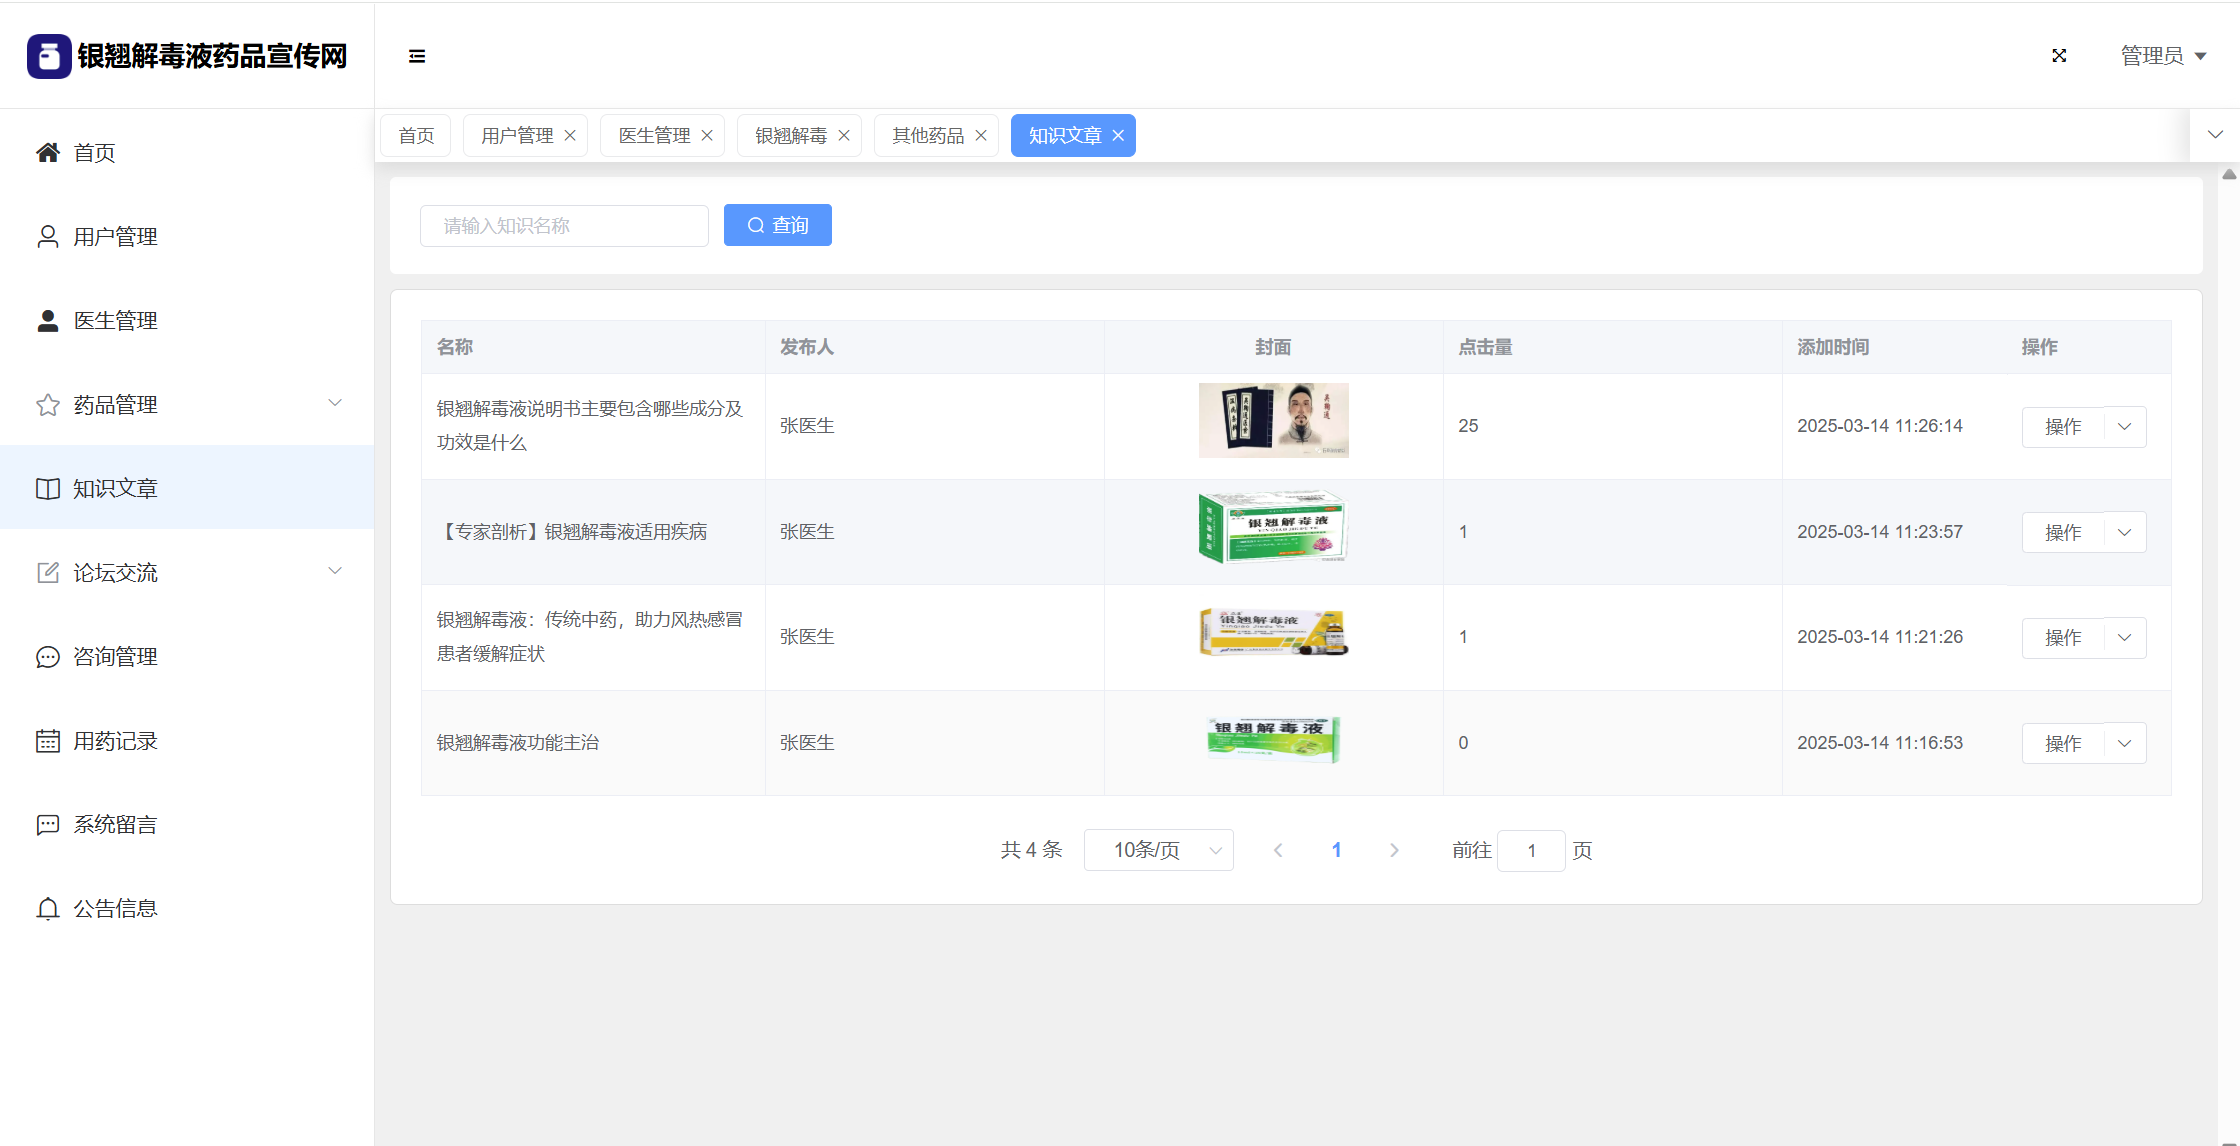2240x1146 pixels.
Task: Open 操作 dropdown arrow for first article
Action: 2125,427
